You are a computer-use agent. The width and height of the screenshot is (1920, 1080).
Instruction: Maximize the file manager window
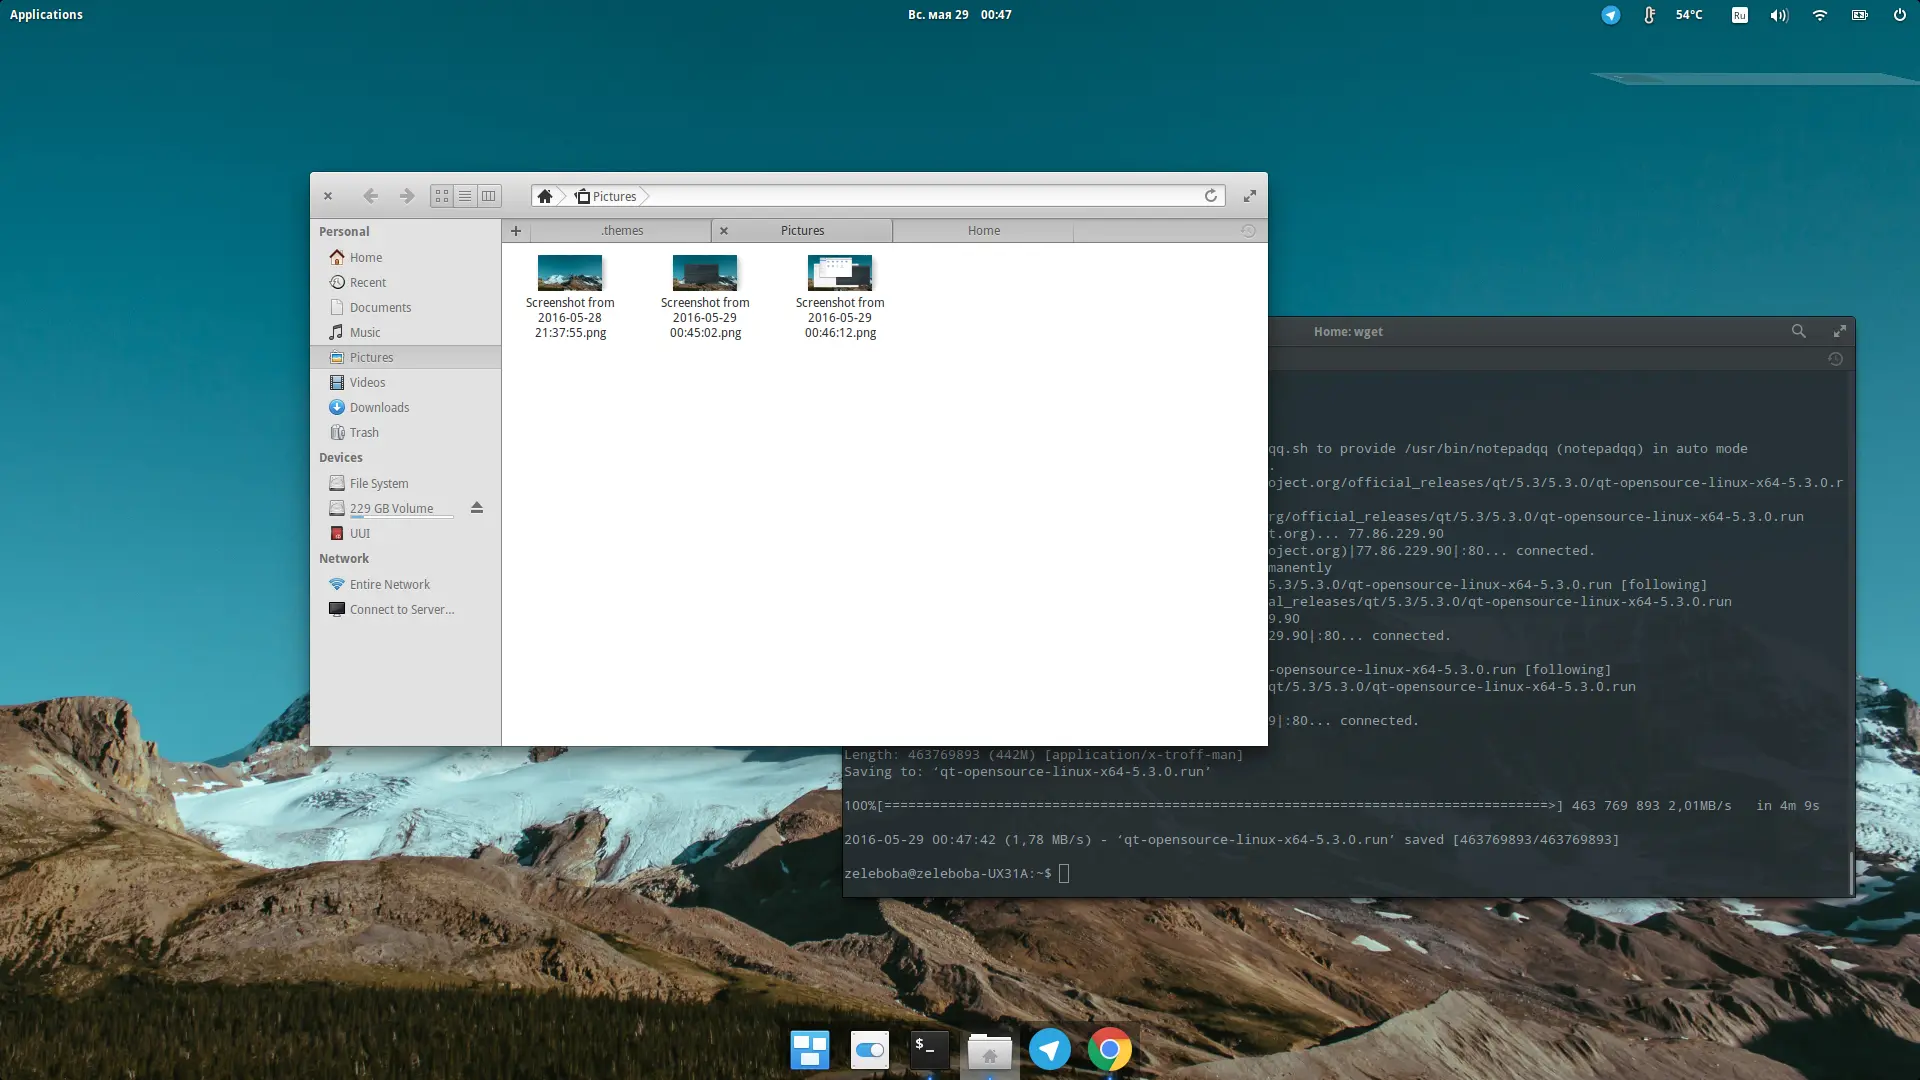pyautogui.click(x=1250, y=196)
